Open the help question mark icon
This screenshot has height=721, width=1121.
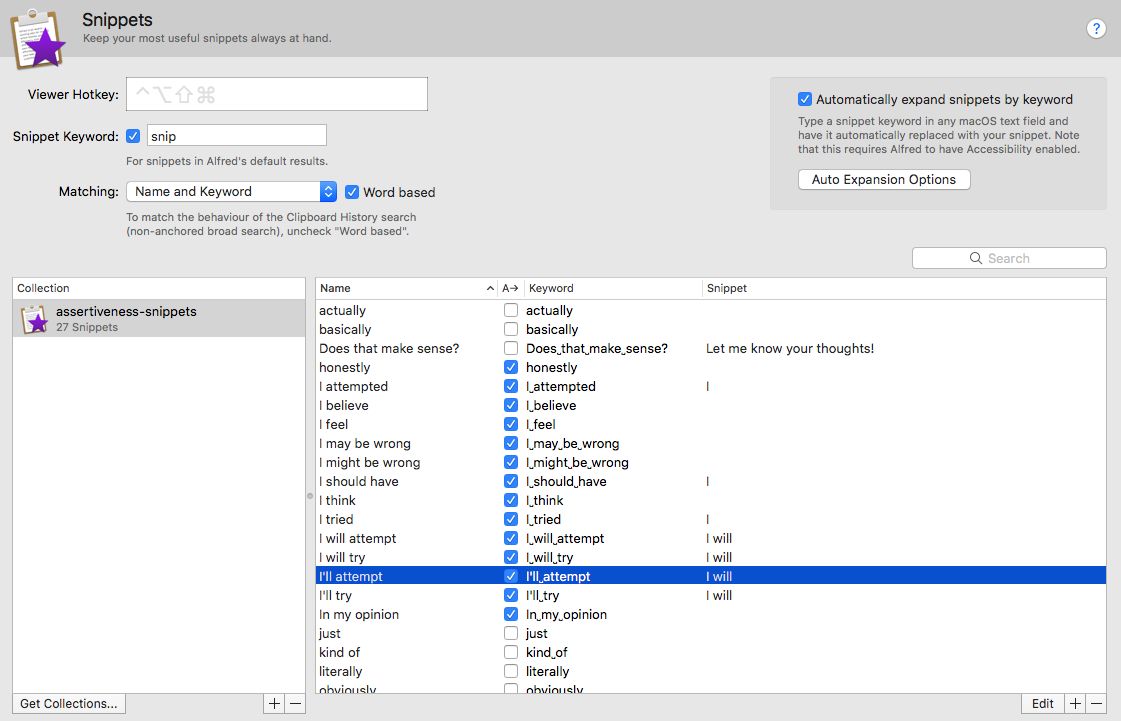coord(1095,29)
